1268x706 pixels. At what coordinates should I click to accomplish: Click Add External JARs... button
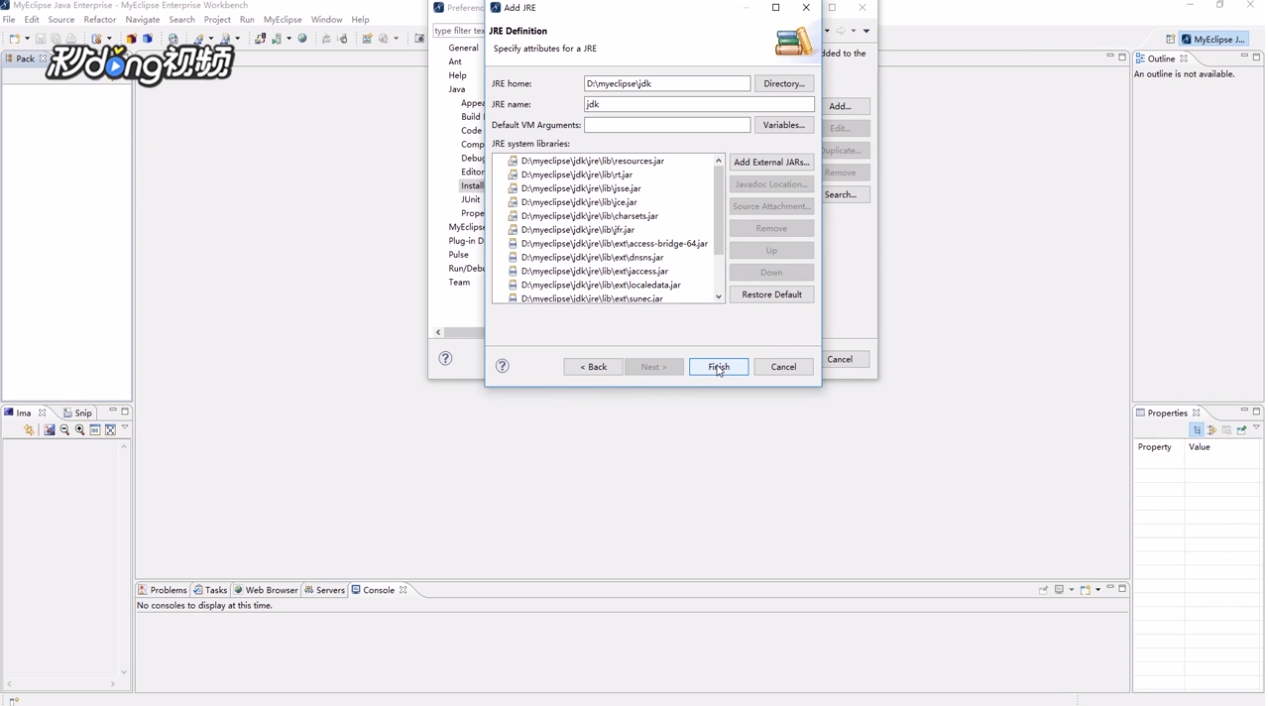772,162
